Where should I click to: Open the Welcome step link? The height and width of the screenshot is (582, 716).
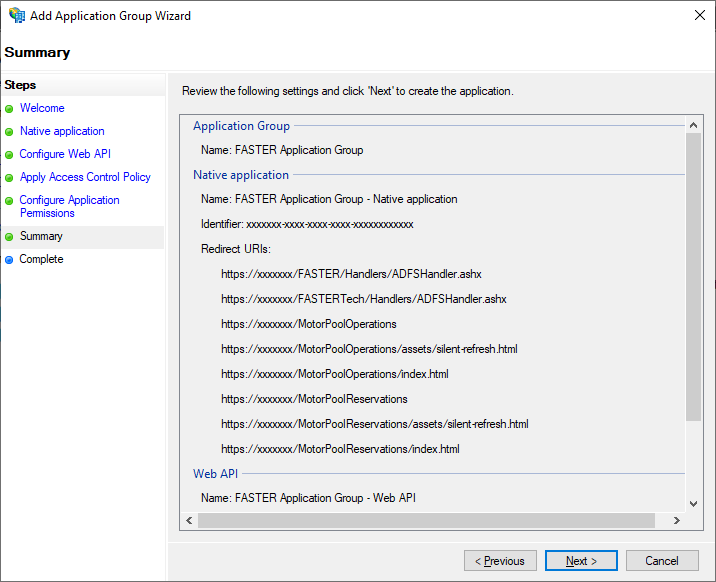click(x=42, y=108)
